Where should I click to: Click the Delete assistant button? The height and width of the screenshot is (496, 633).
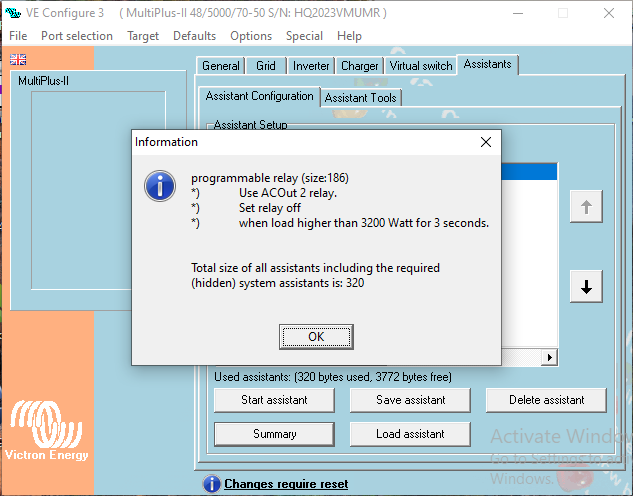click(546, 400)
